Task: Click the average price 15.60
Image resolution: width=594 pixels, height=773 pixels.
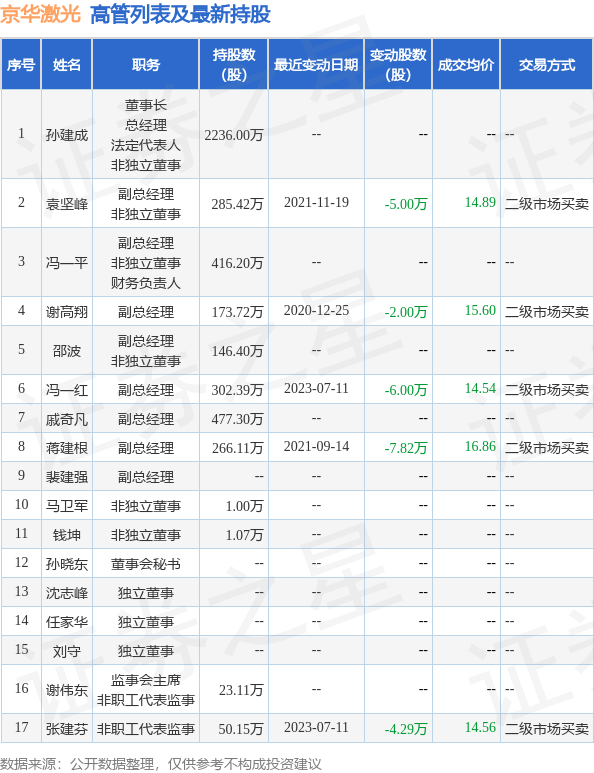Action: 480,311
